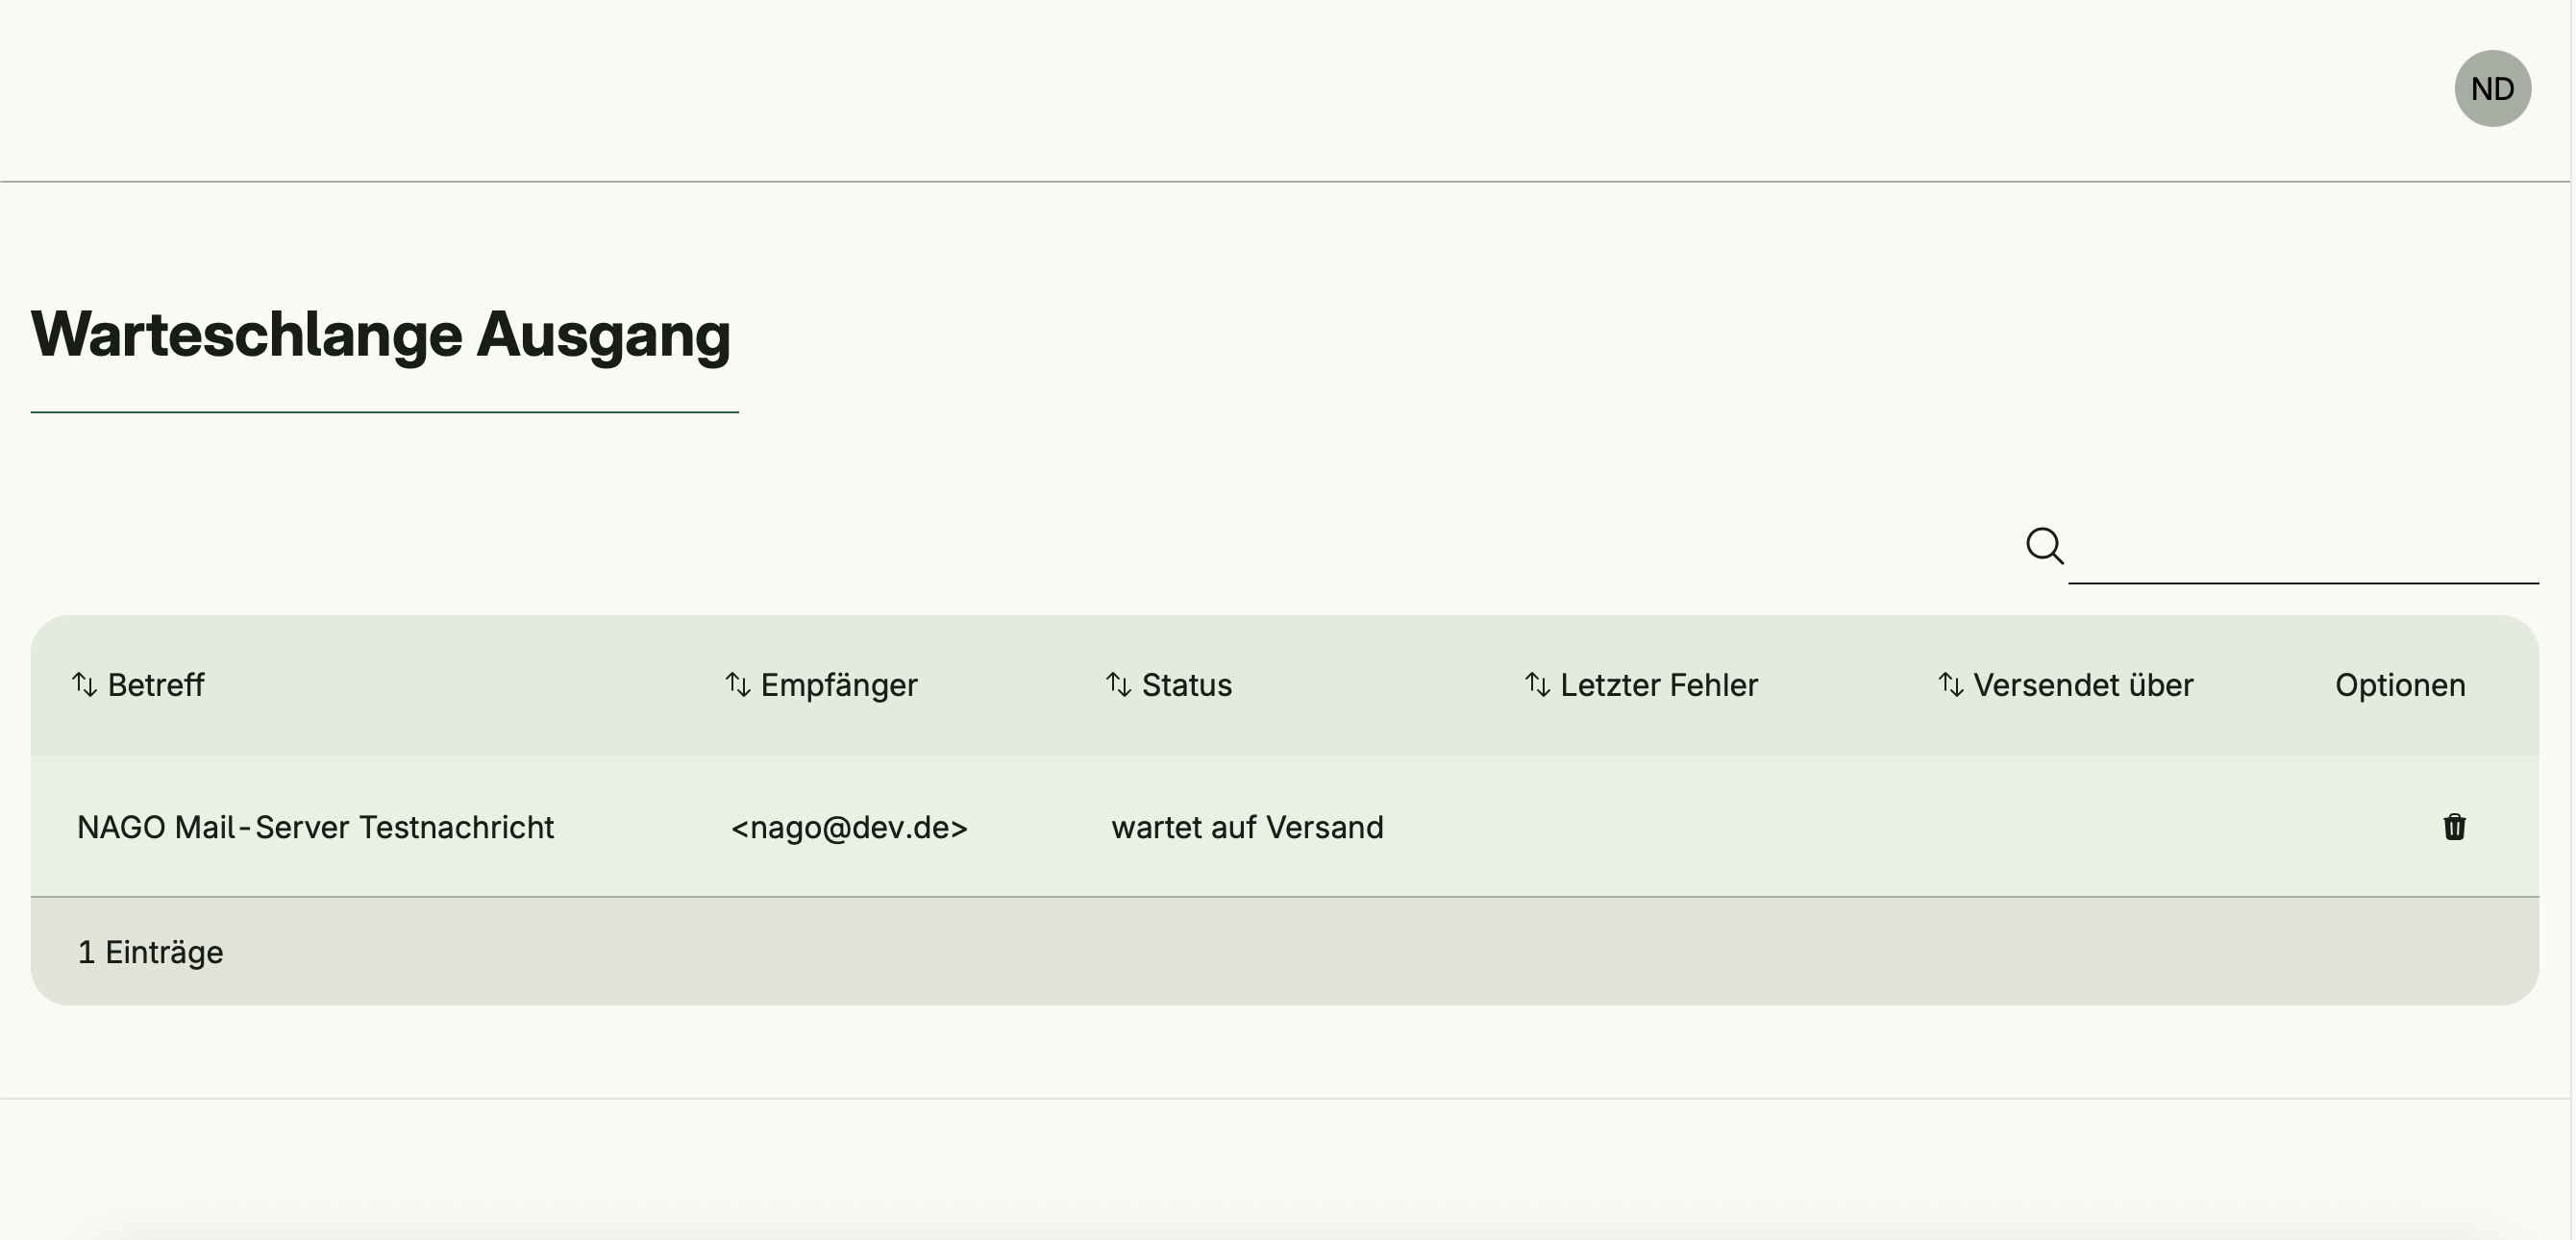Select the NAGO Mail-Server Testnachricht subject
2576x1240 pixels.
315,827
